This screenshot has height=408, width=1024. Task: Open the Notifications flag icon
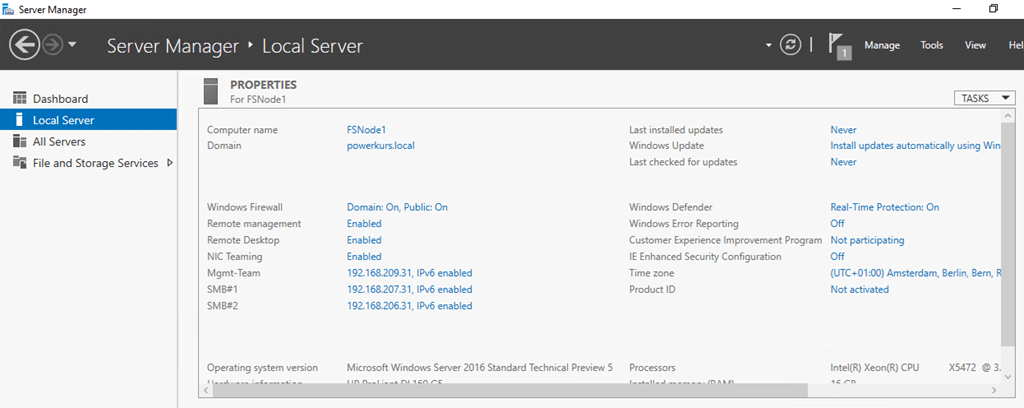(x=839, y=46)
